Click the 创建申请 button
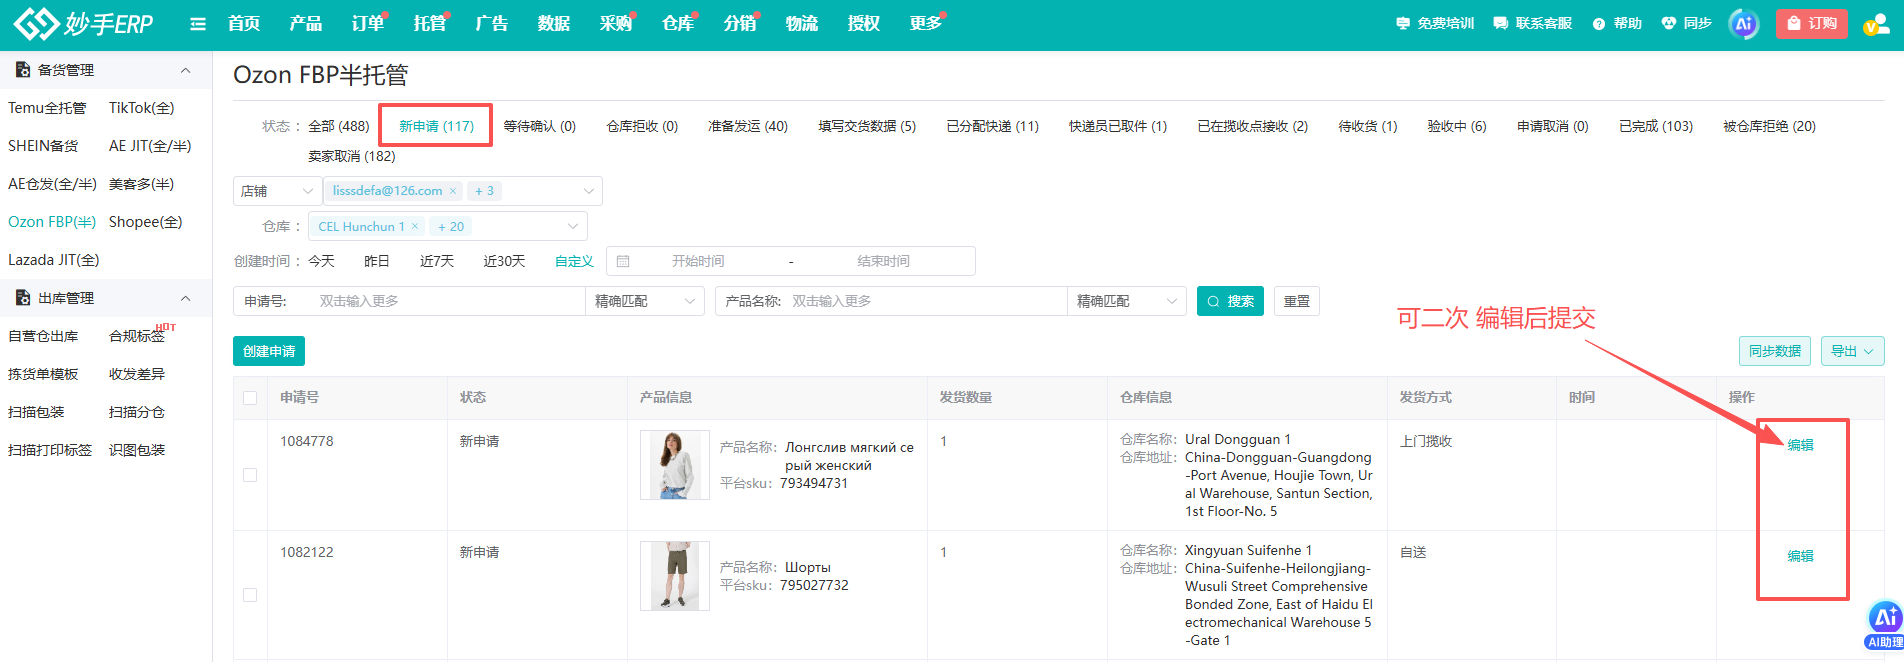The height and width of the screenshot is (662, 1904). [x=269, y=351]
